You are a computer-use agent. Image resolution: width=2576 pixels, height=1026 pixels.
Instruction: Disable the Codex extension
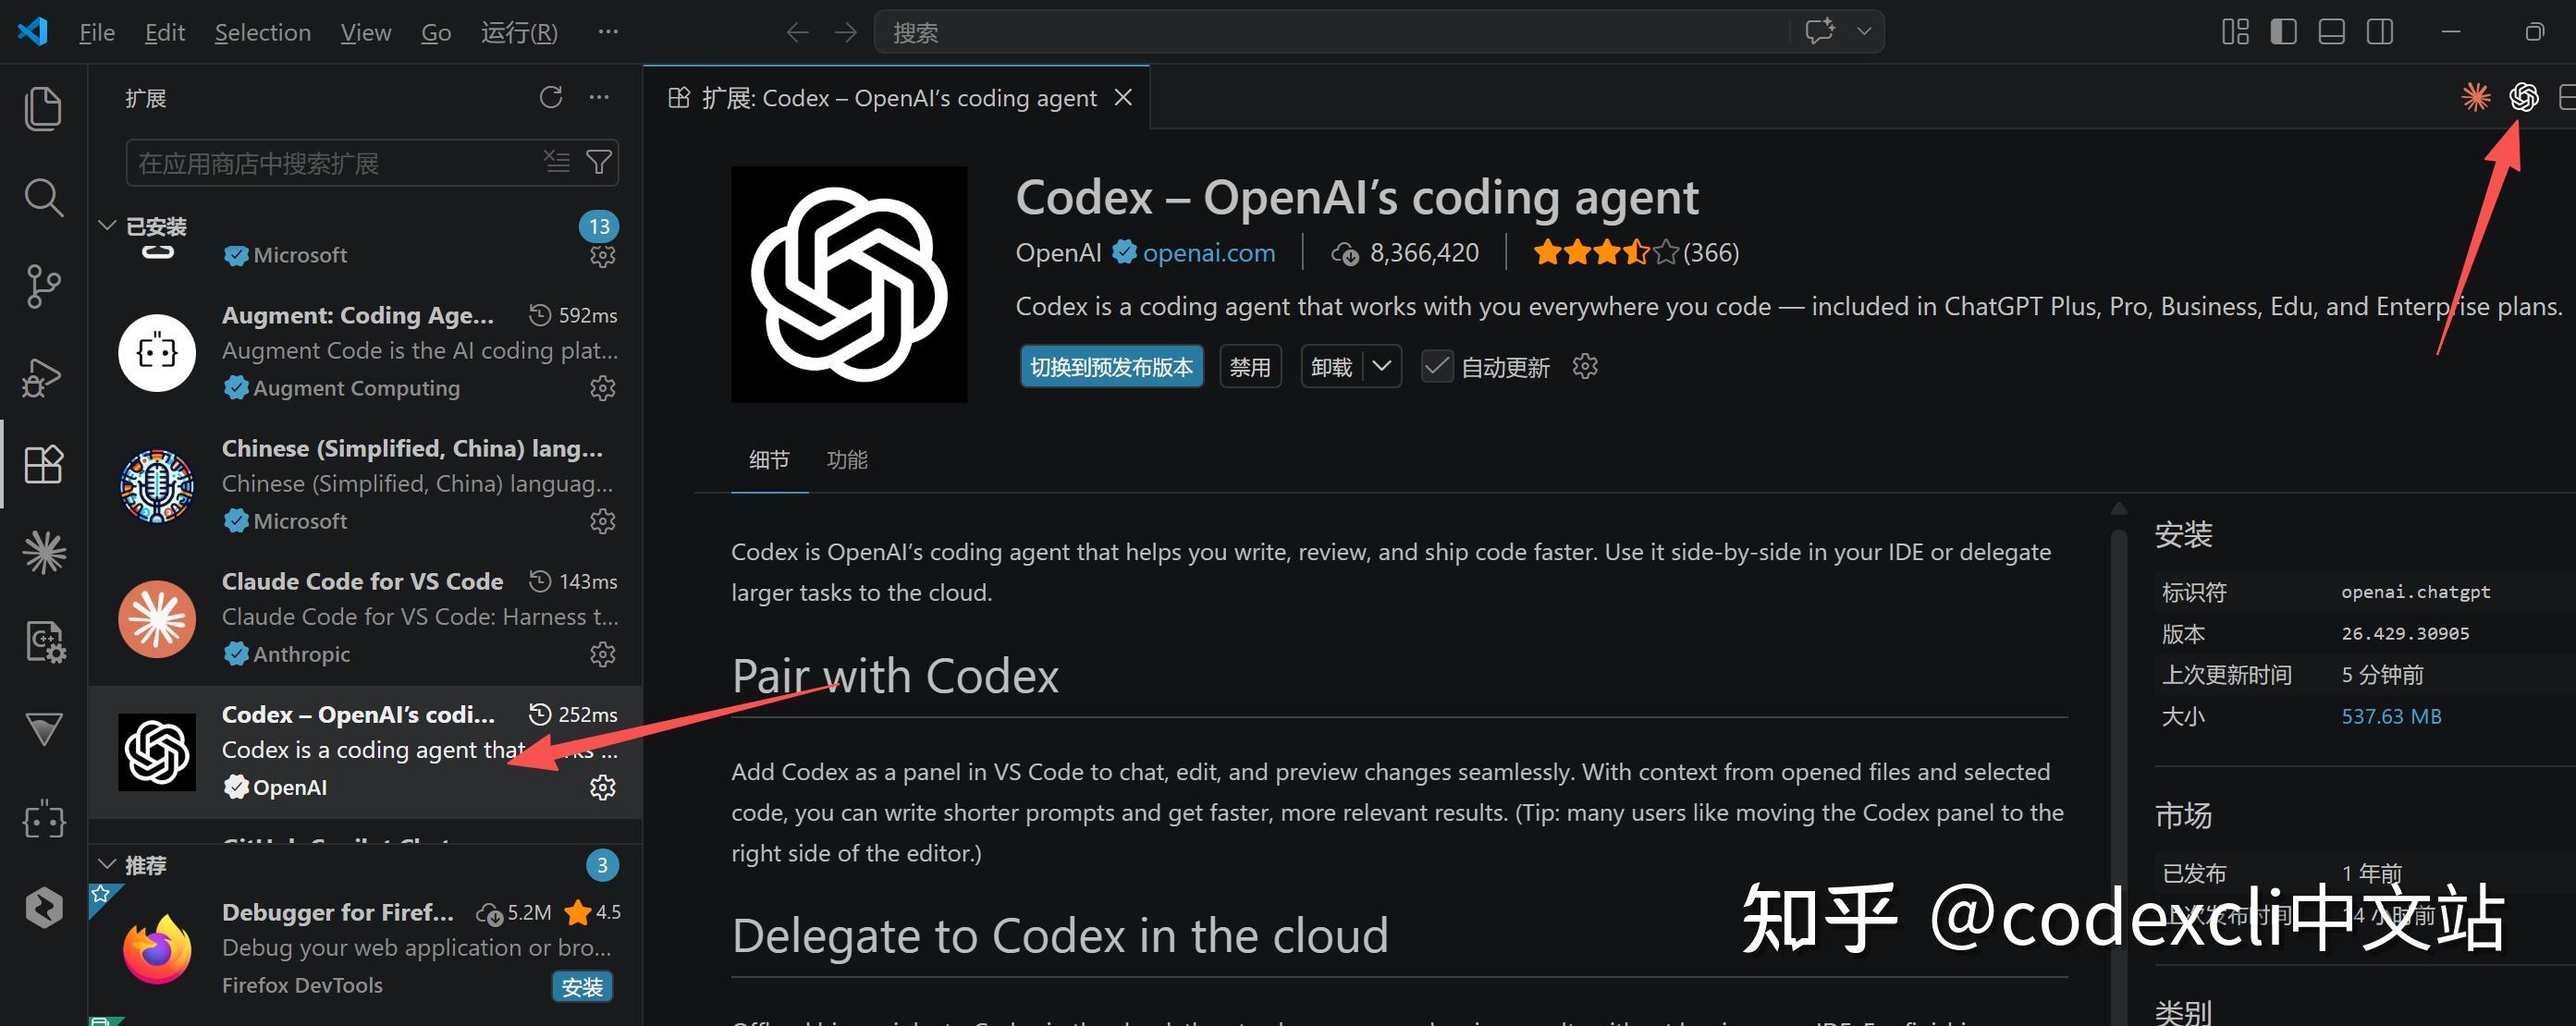tap(1250, 366)
